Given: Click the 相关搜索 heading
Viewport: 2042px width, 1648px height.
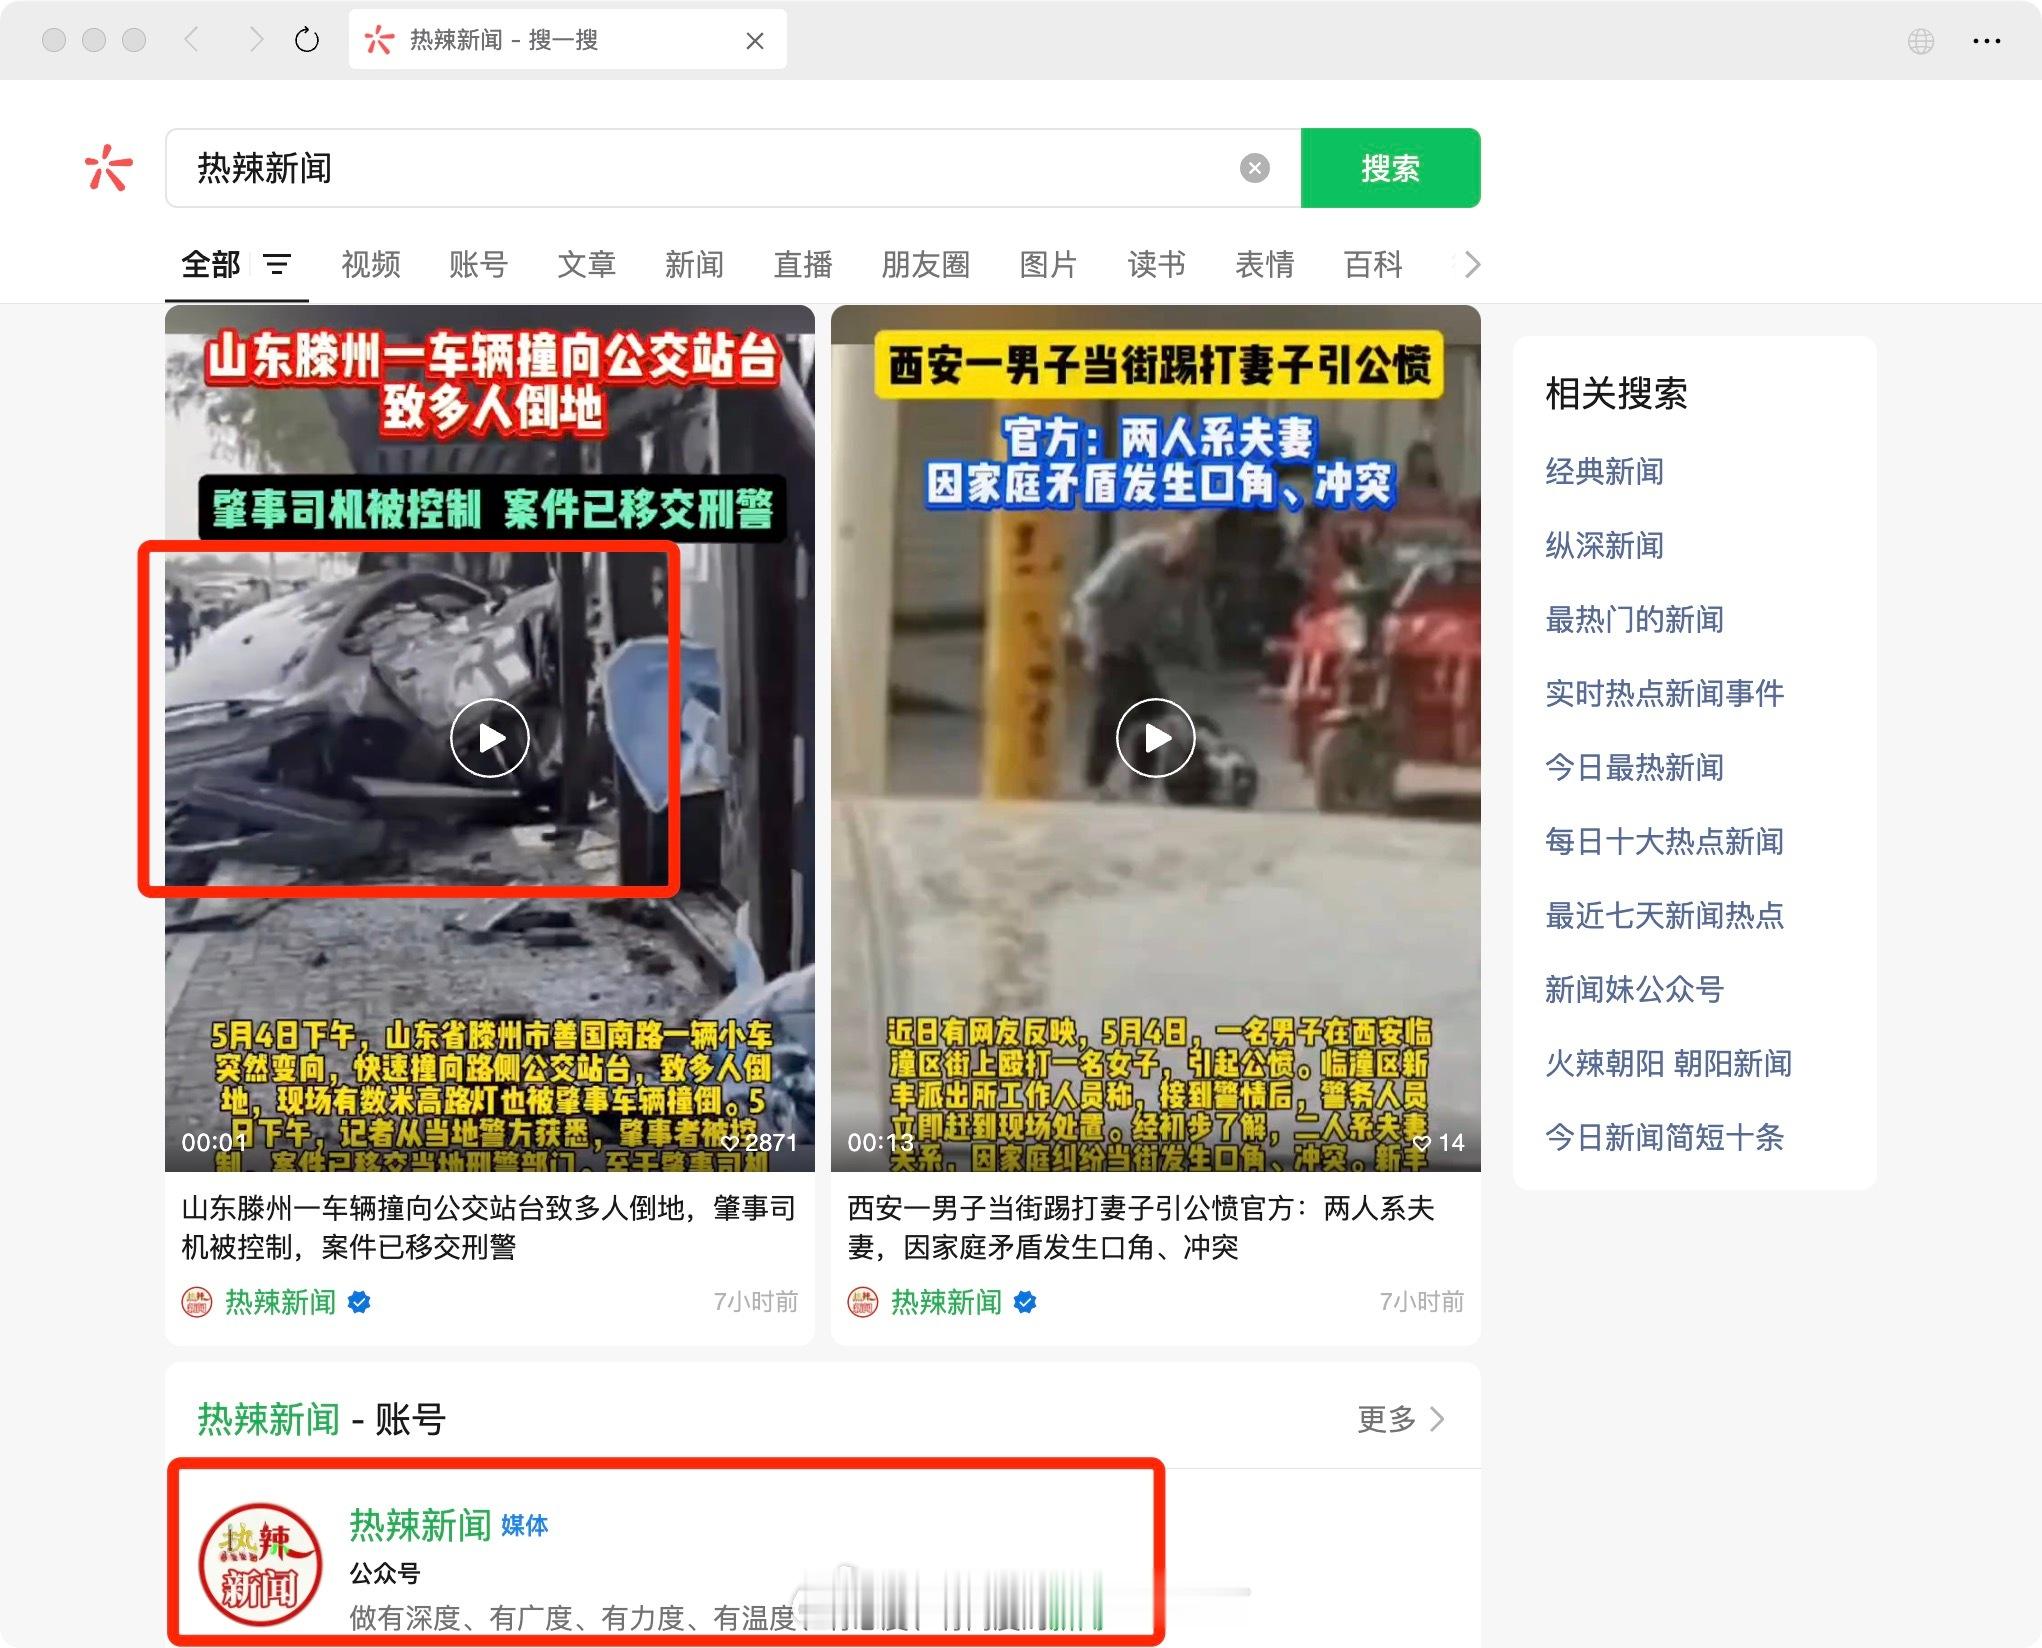Looking at the screenshot, I should [x=1616, y=393].
